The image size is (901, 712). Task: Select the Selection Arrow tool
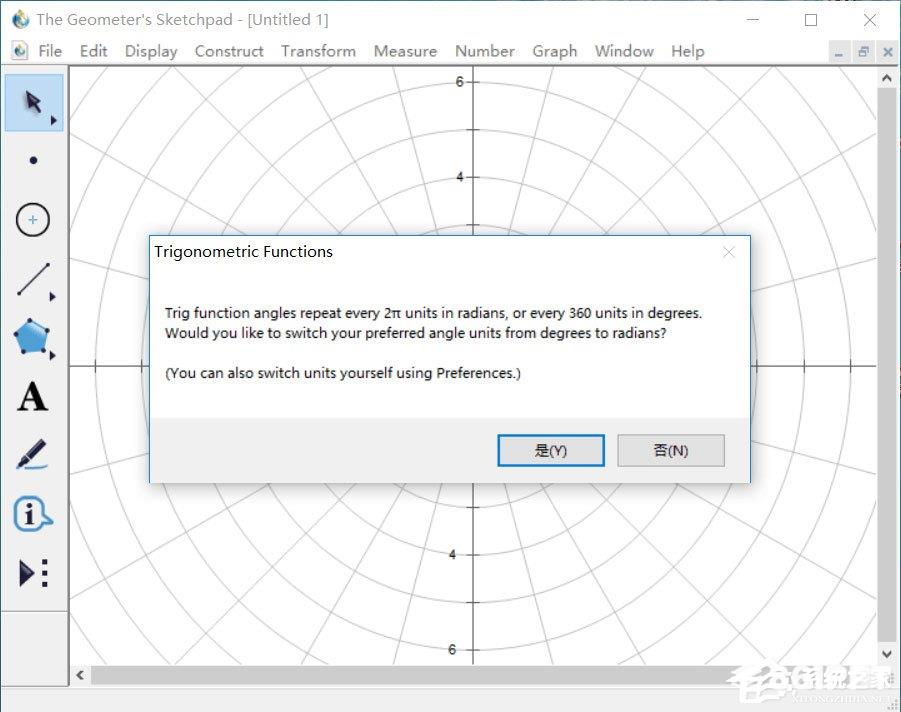click(x=34, y=102)
